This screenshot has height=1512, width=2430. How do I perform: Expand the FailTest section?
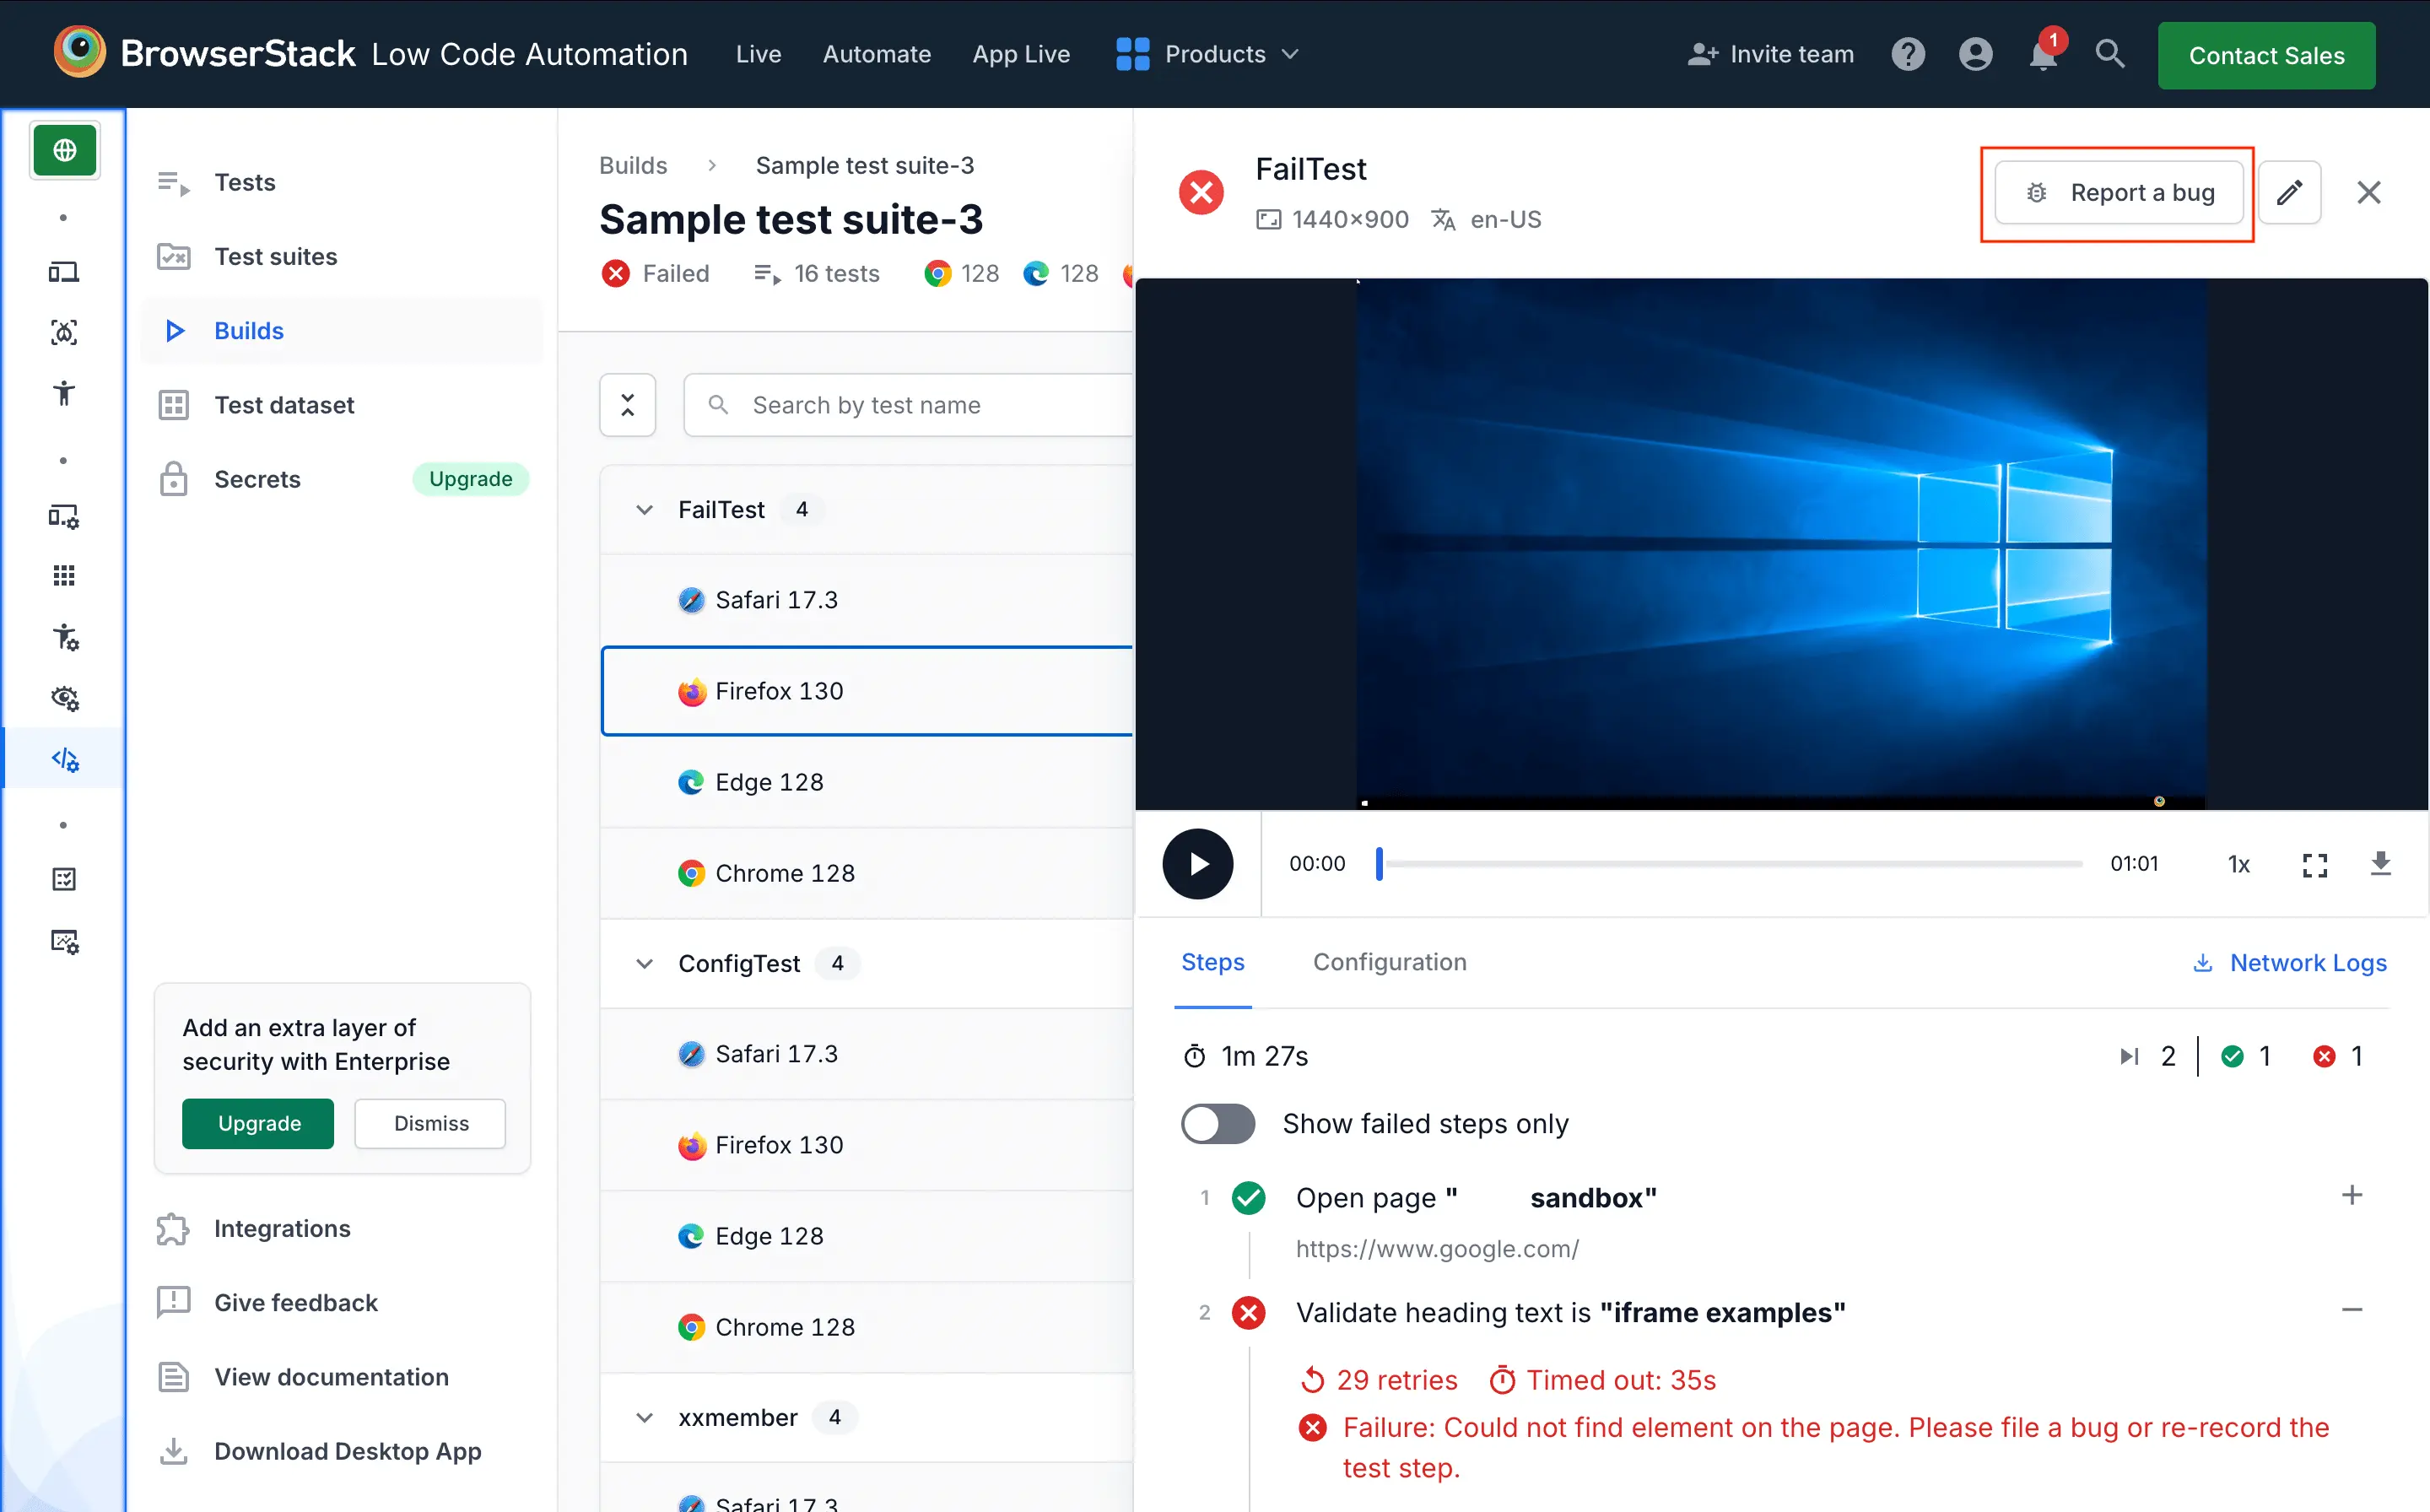(645, 509)
